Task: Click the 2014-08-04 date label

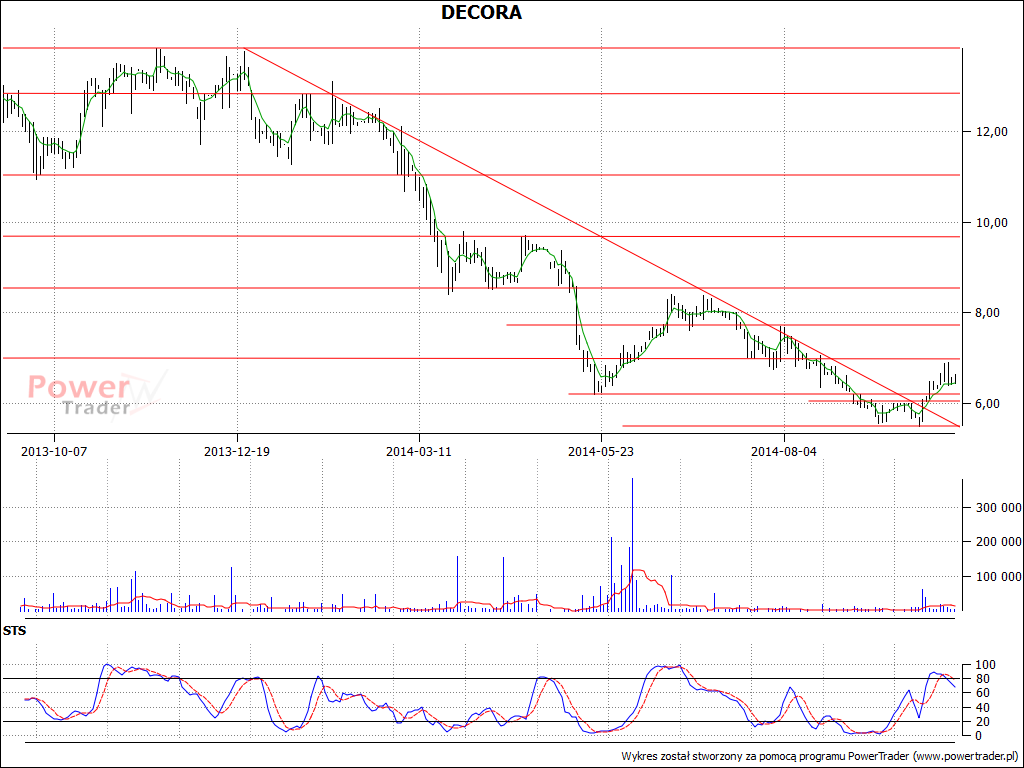Action: [x=784, y=451]
